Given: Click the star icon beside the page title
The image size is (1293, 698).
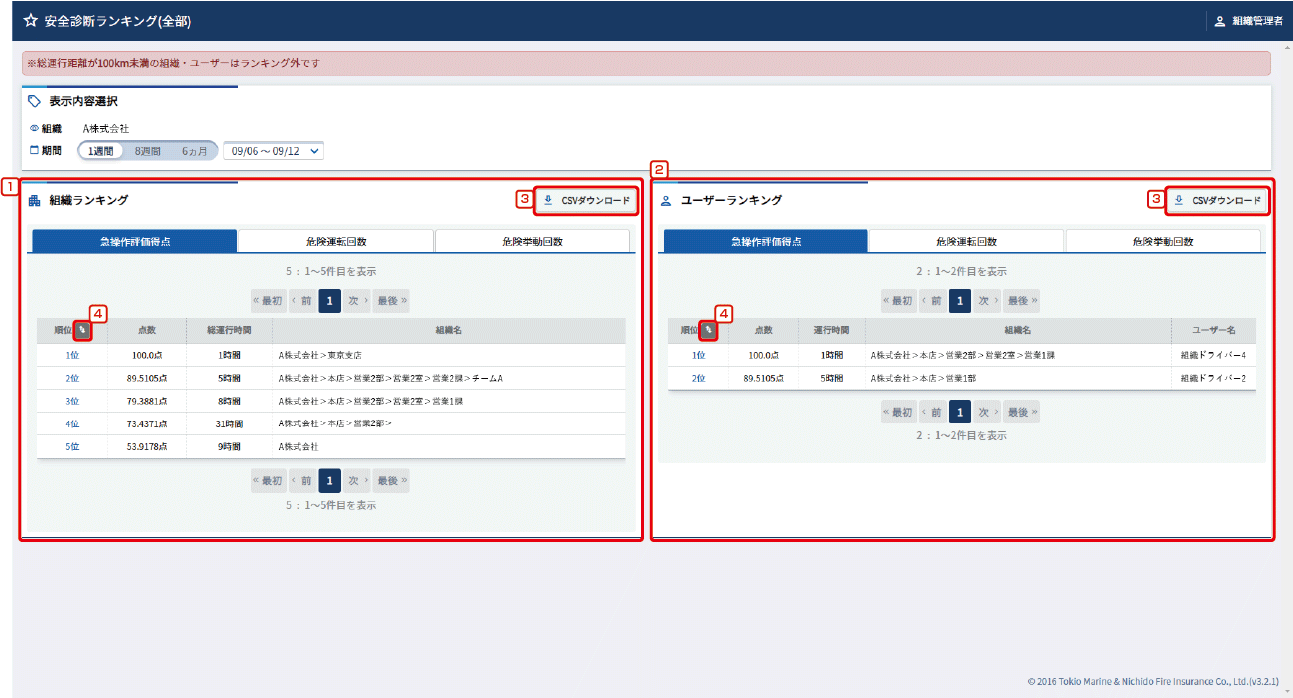Looking at the screenshot, I should point(30,20).
